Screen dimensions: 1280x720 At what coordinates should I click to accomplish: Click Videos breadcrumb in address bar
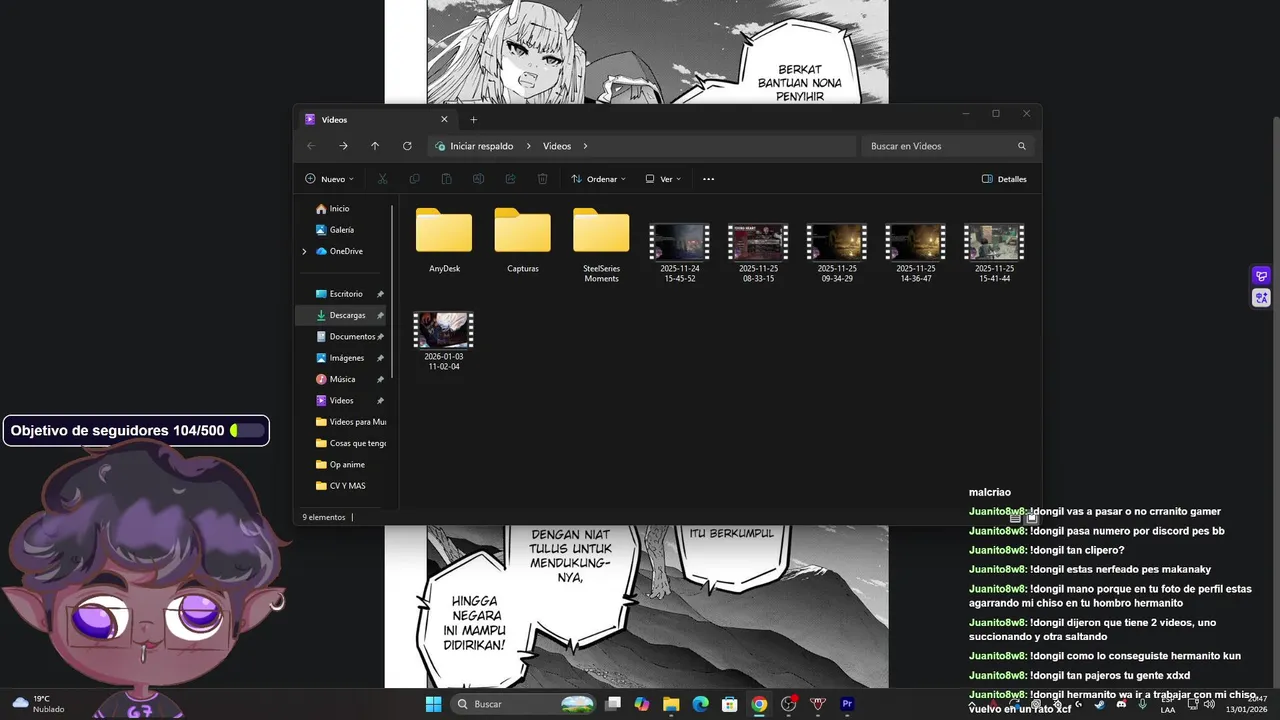point(557,146)
